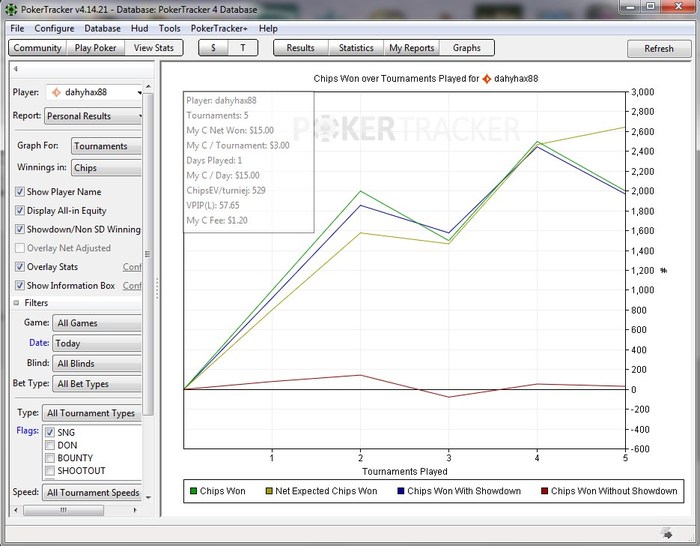Open the Blind filter set to All Blinds
Screen dimensions: 700x546
click(97, 363)
